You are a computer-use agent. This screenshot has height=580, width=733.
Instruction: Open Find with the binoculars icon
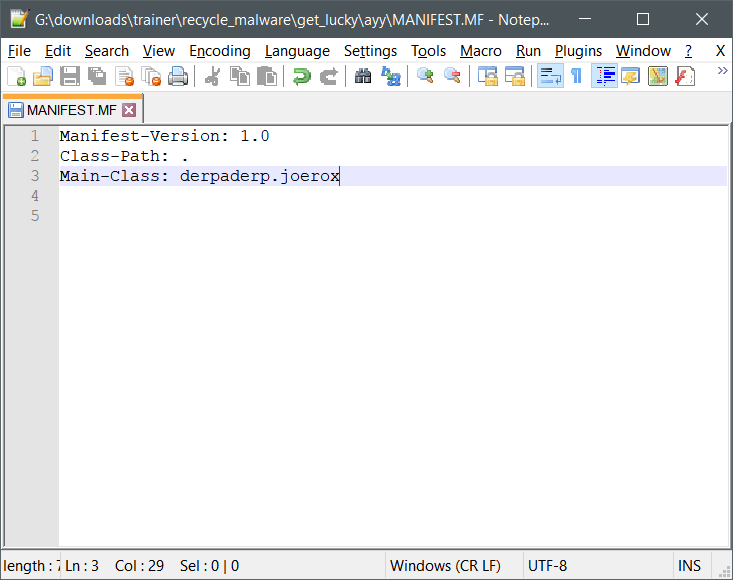coord(363,76)
